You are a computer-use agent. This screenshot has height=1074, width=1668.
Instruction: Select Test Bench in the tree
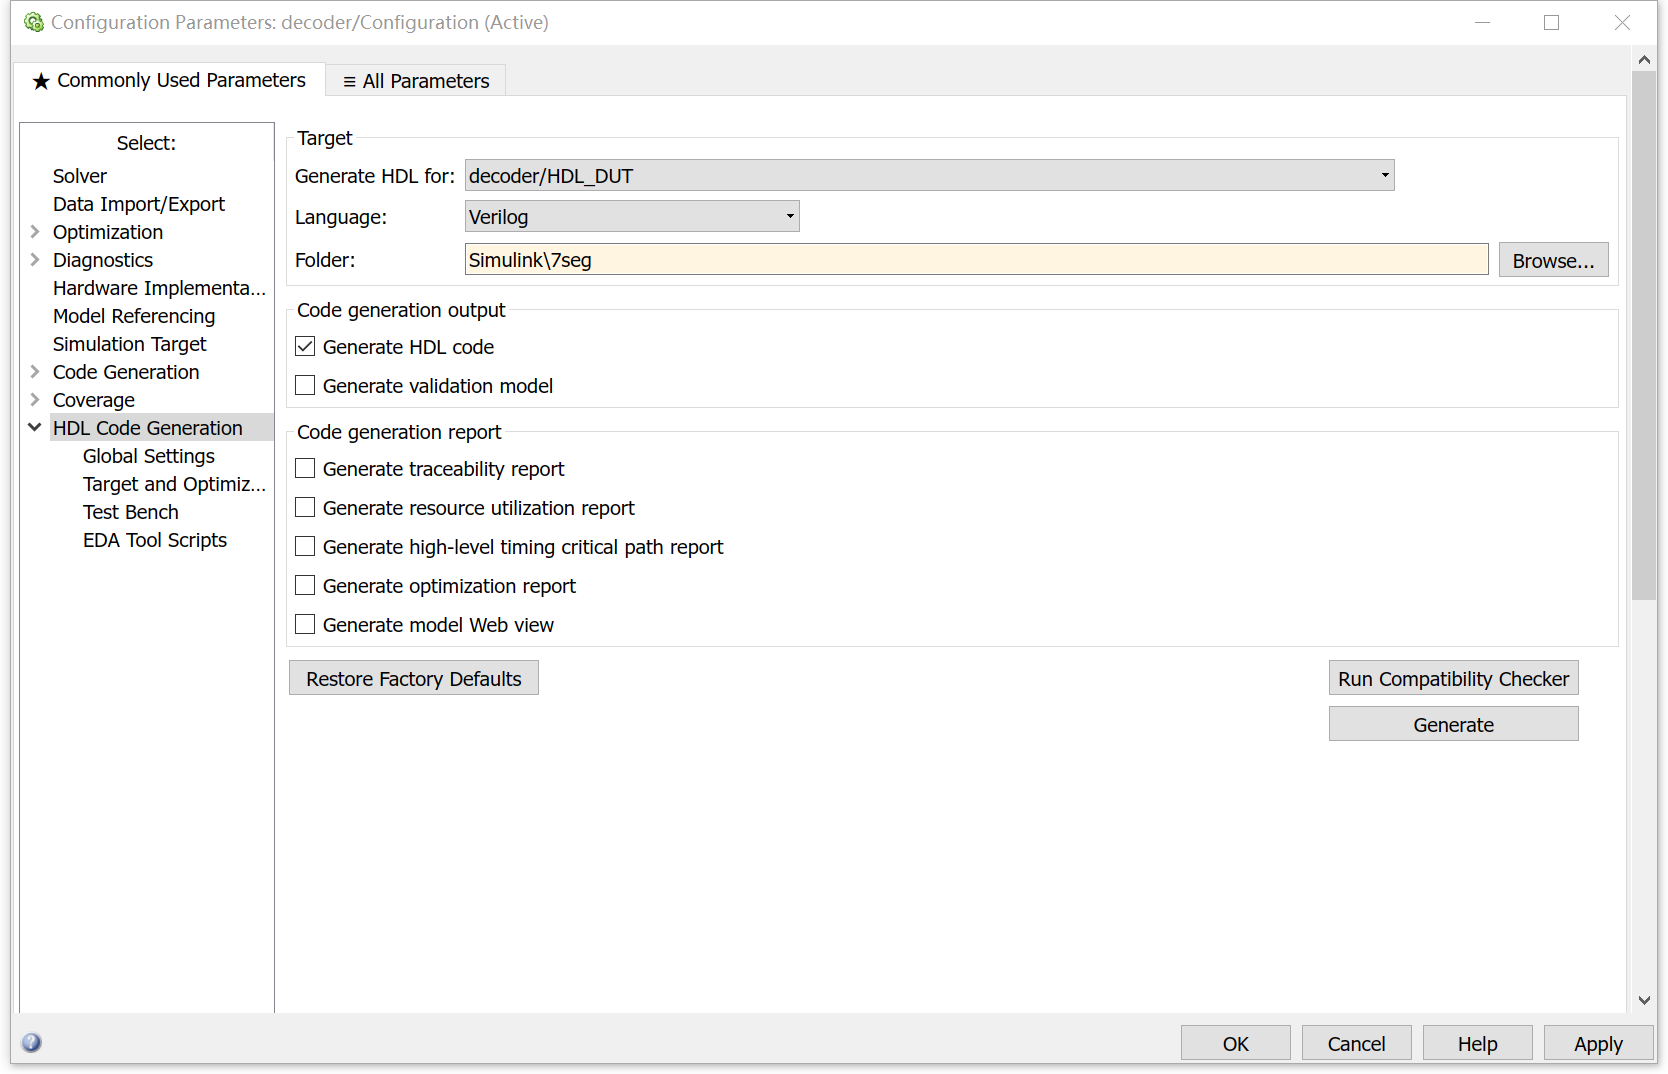coord(131,512)
